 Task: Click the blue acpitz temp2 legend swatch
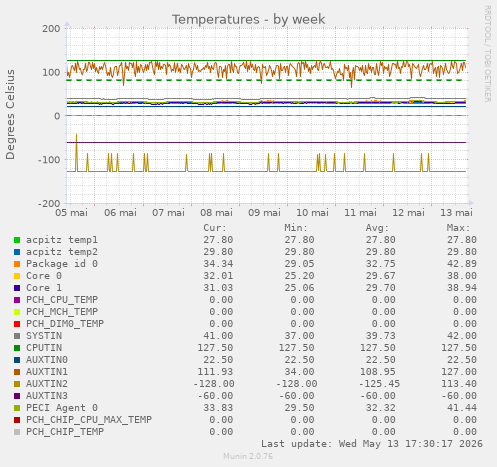[x=17, y=252]
